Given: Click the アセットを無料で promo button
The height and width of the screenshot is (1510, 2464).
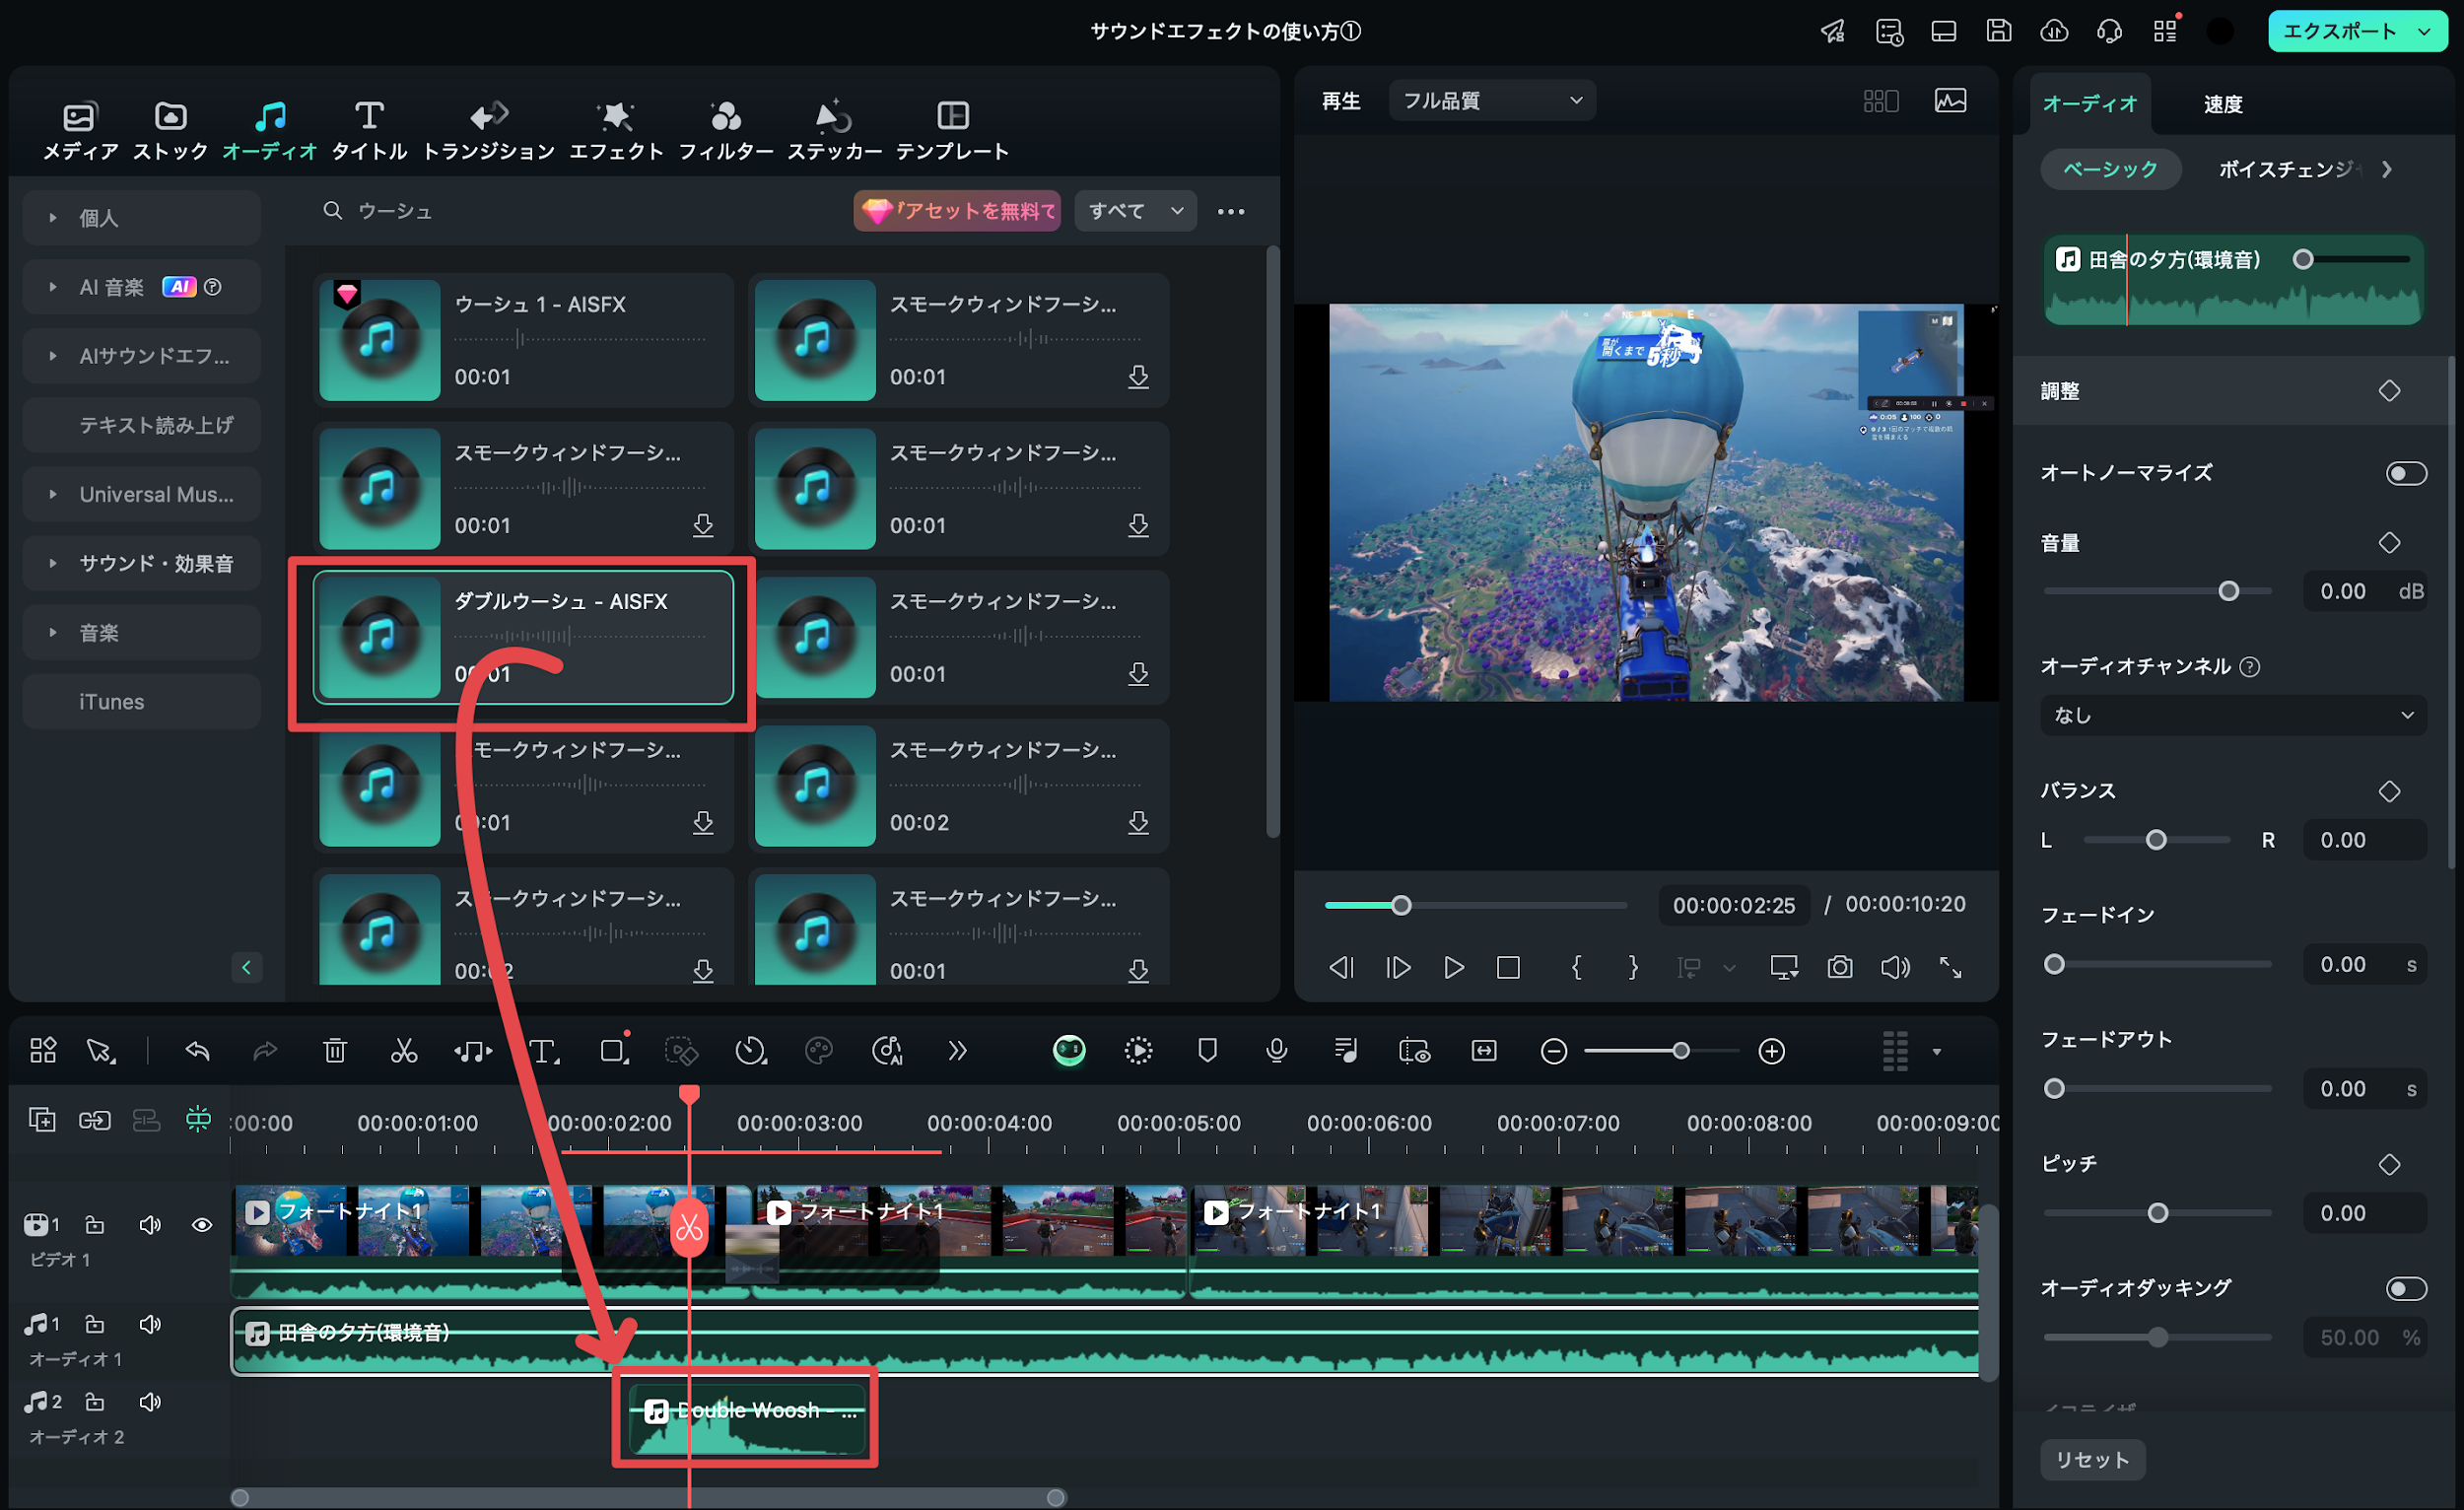Looking at the screenshot, I should tap(957, 211).
